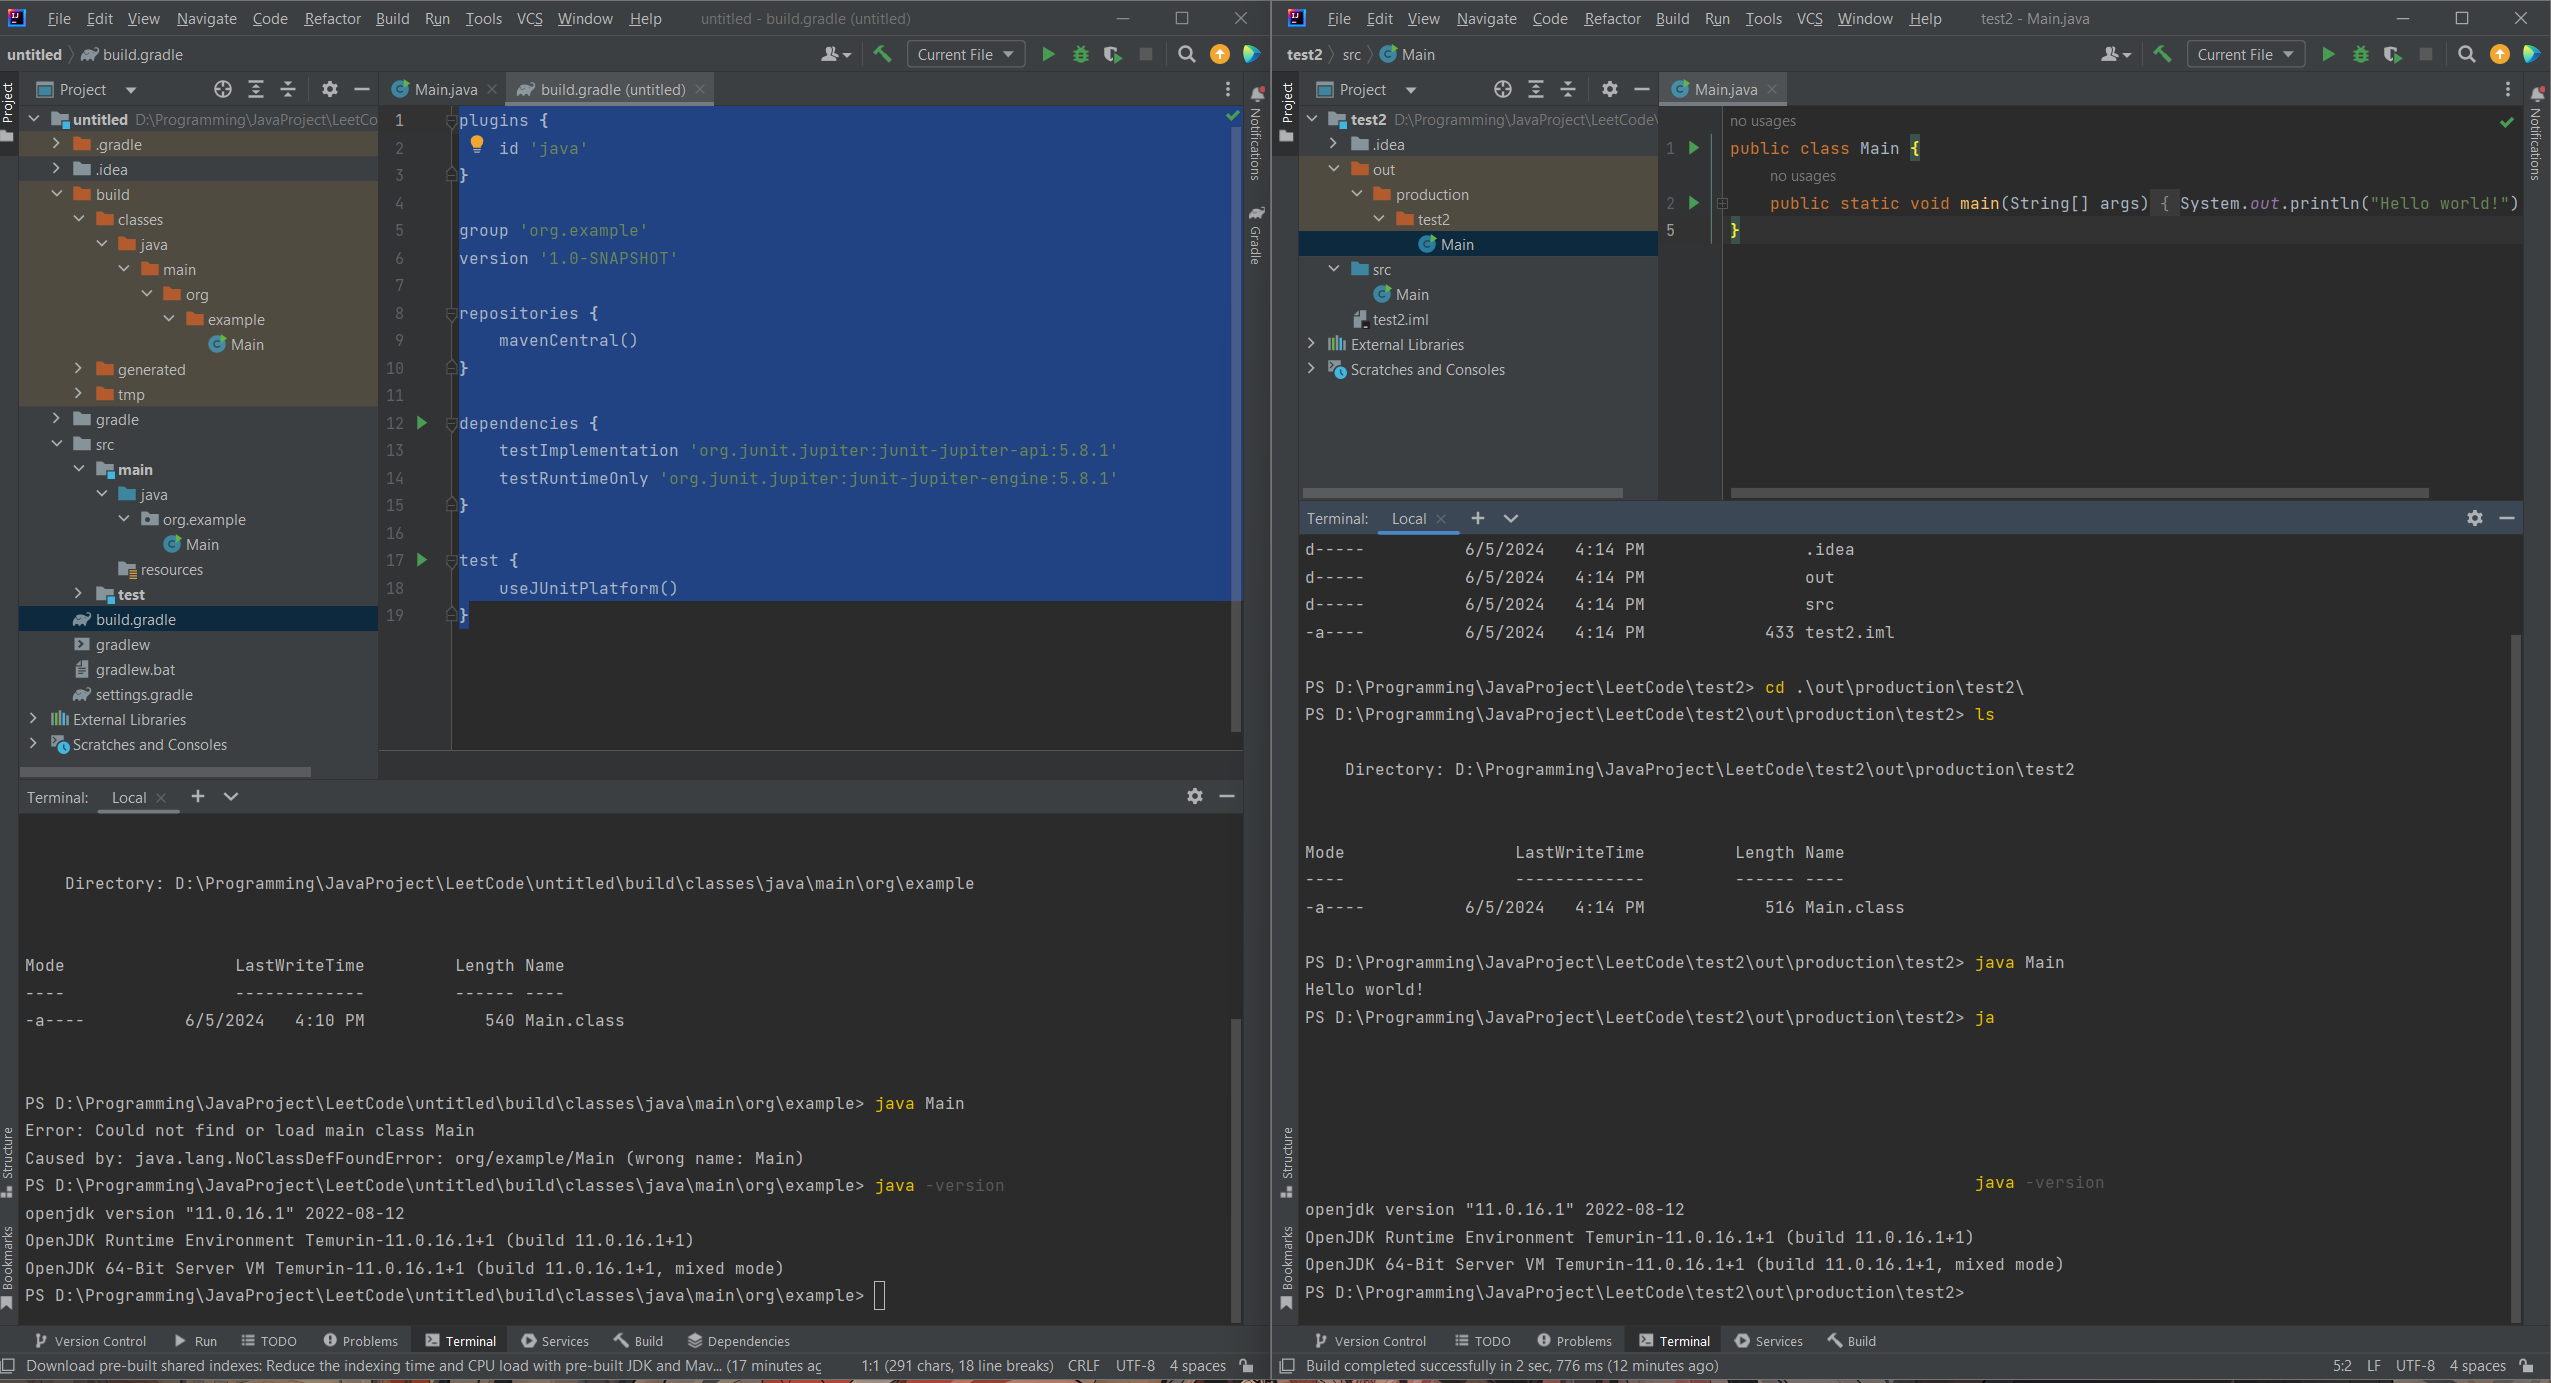Run with Coverage in untitled window
The height and width of the screenshot is (1383, 2551).
1112,55
